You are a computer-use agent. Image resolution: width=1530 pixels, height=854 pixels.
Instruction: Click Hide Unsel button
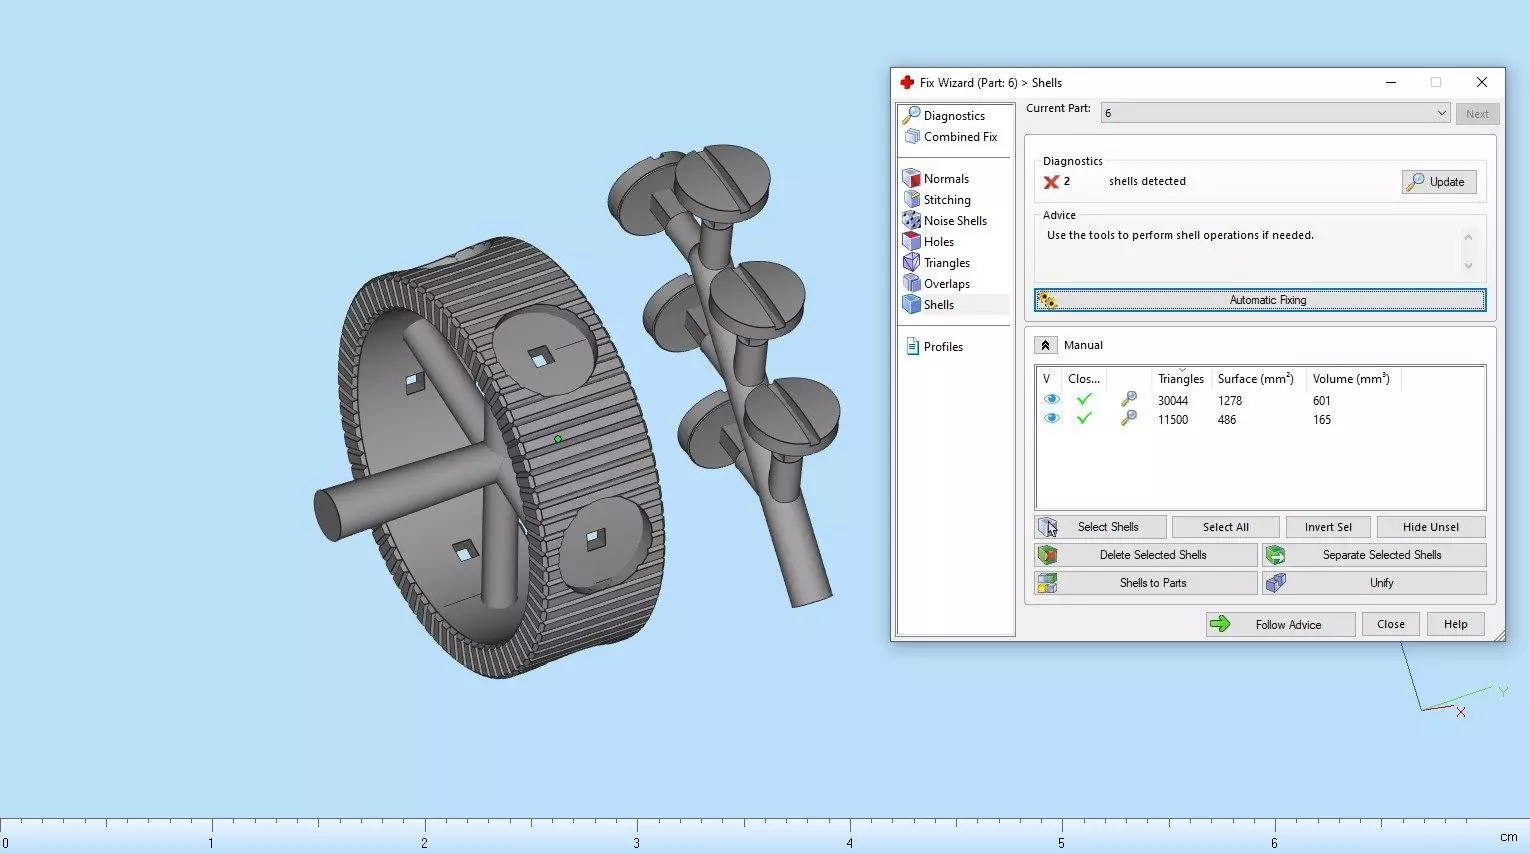tap(1431, 527)
